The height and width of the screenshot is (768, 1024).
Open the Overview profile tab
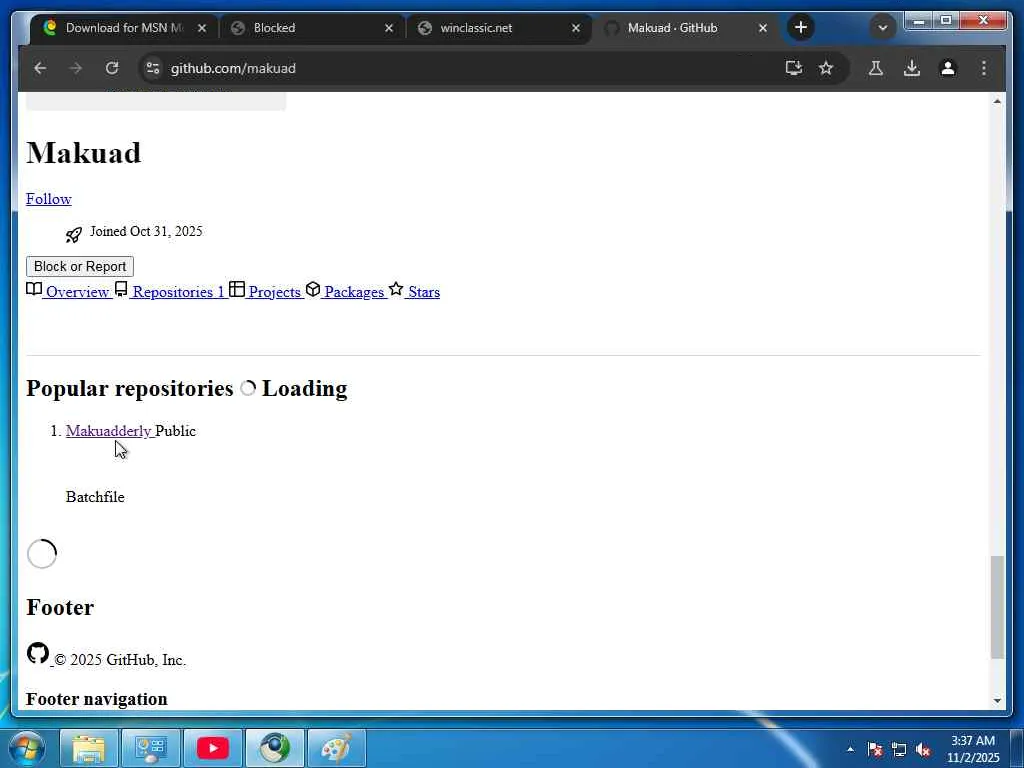(77, 292)
